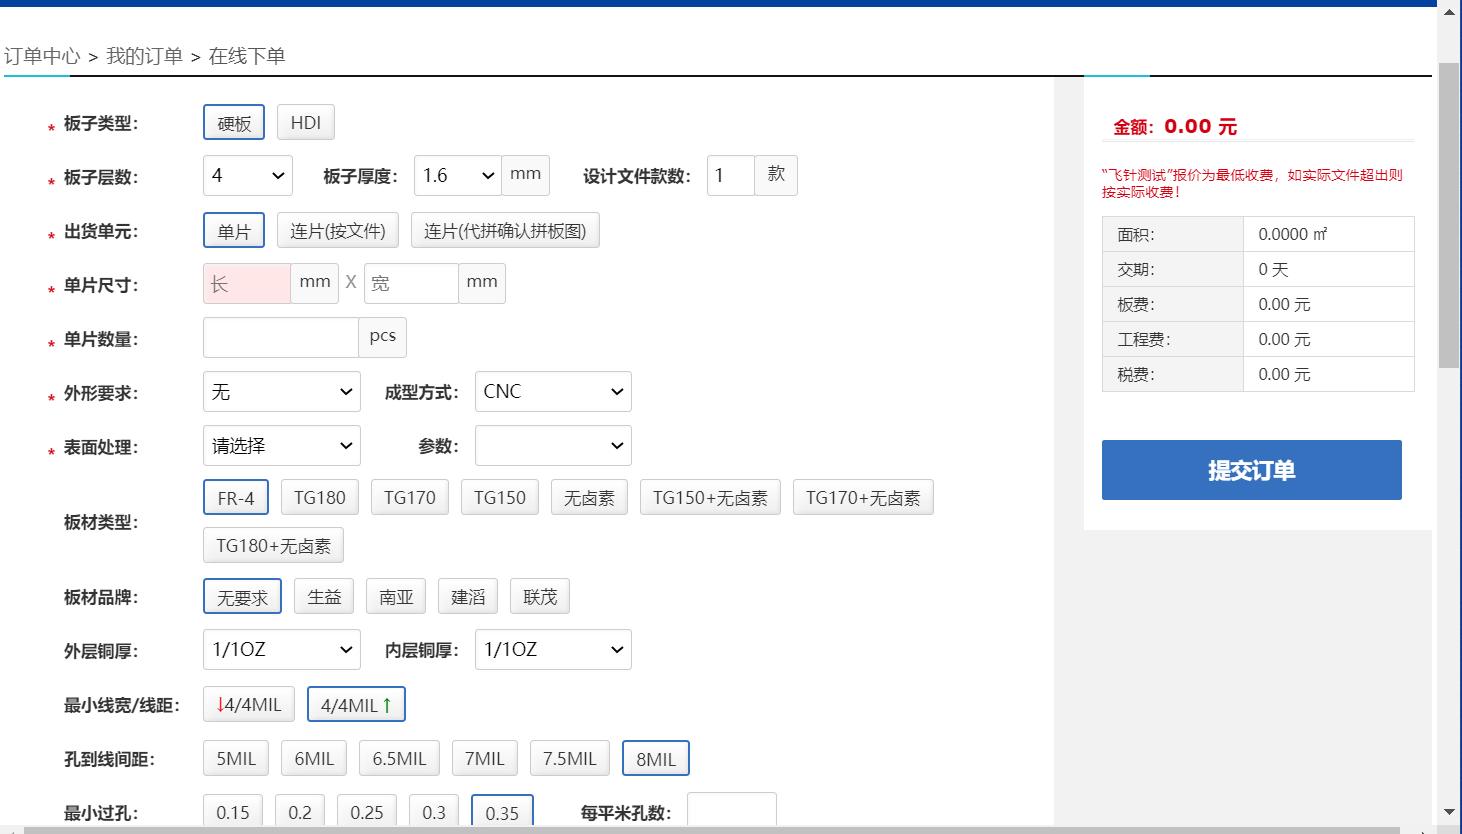Expand the 成型方式 CNC dropdown
Screen dimensions: 1462x834
(553, 392)
